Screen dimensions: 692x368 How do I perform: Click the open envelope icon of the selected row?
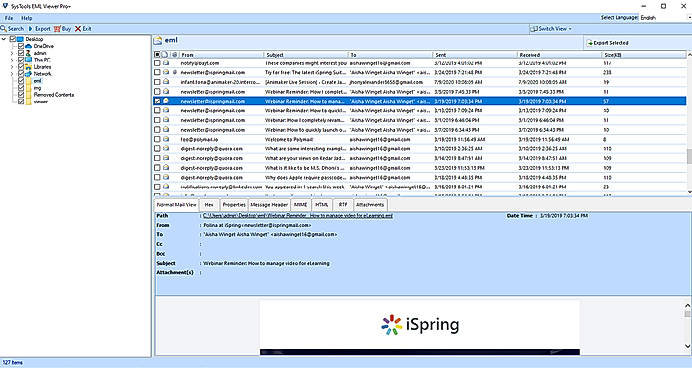tap(166, 101)
